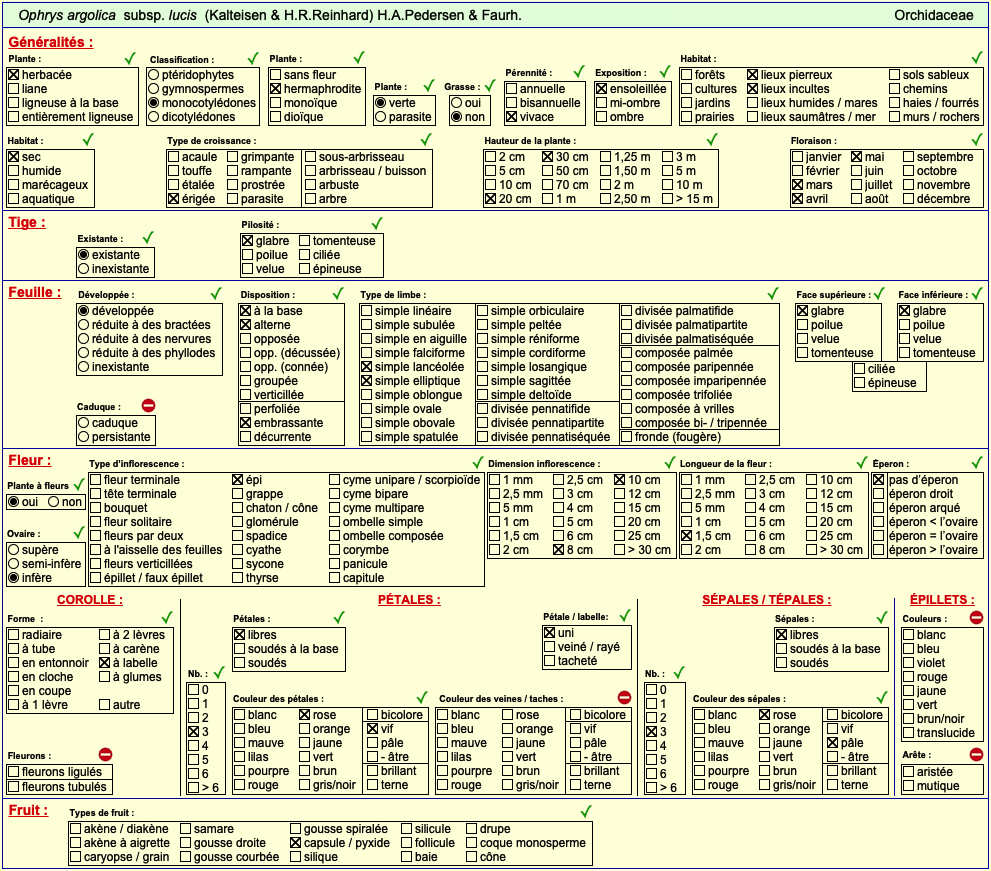Choose the caduque radio button
Image resolution: width=991 pixels, height=871 pixels.
tap(83, 423)
